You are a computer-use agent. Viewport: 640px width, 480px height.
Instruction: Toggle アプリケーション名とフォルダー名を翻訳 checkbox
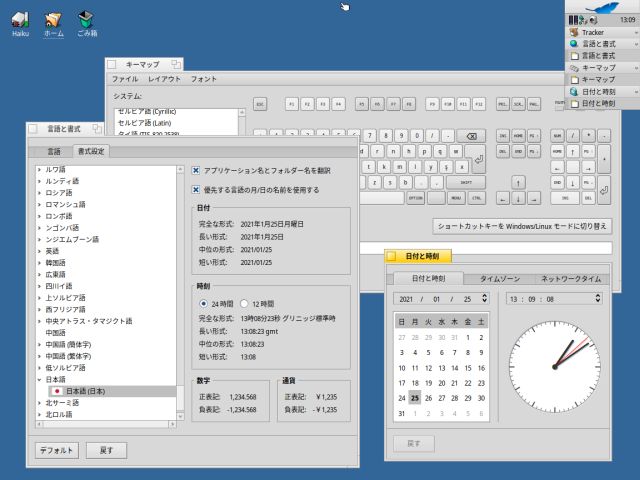click(x=197, y=171)
